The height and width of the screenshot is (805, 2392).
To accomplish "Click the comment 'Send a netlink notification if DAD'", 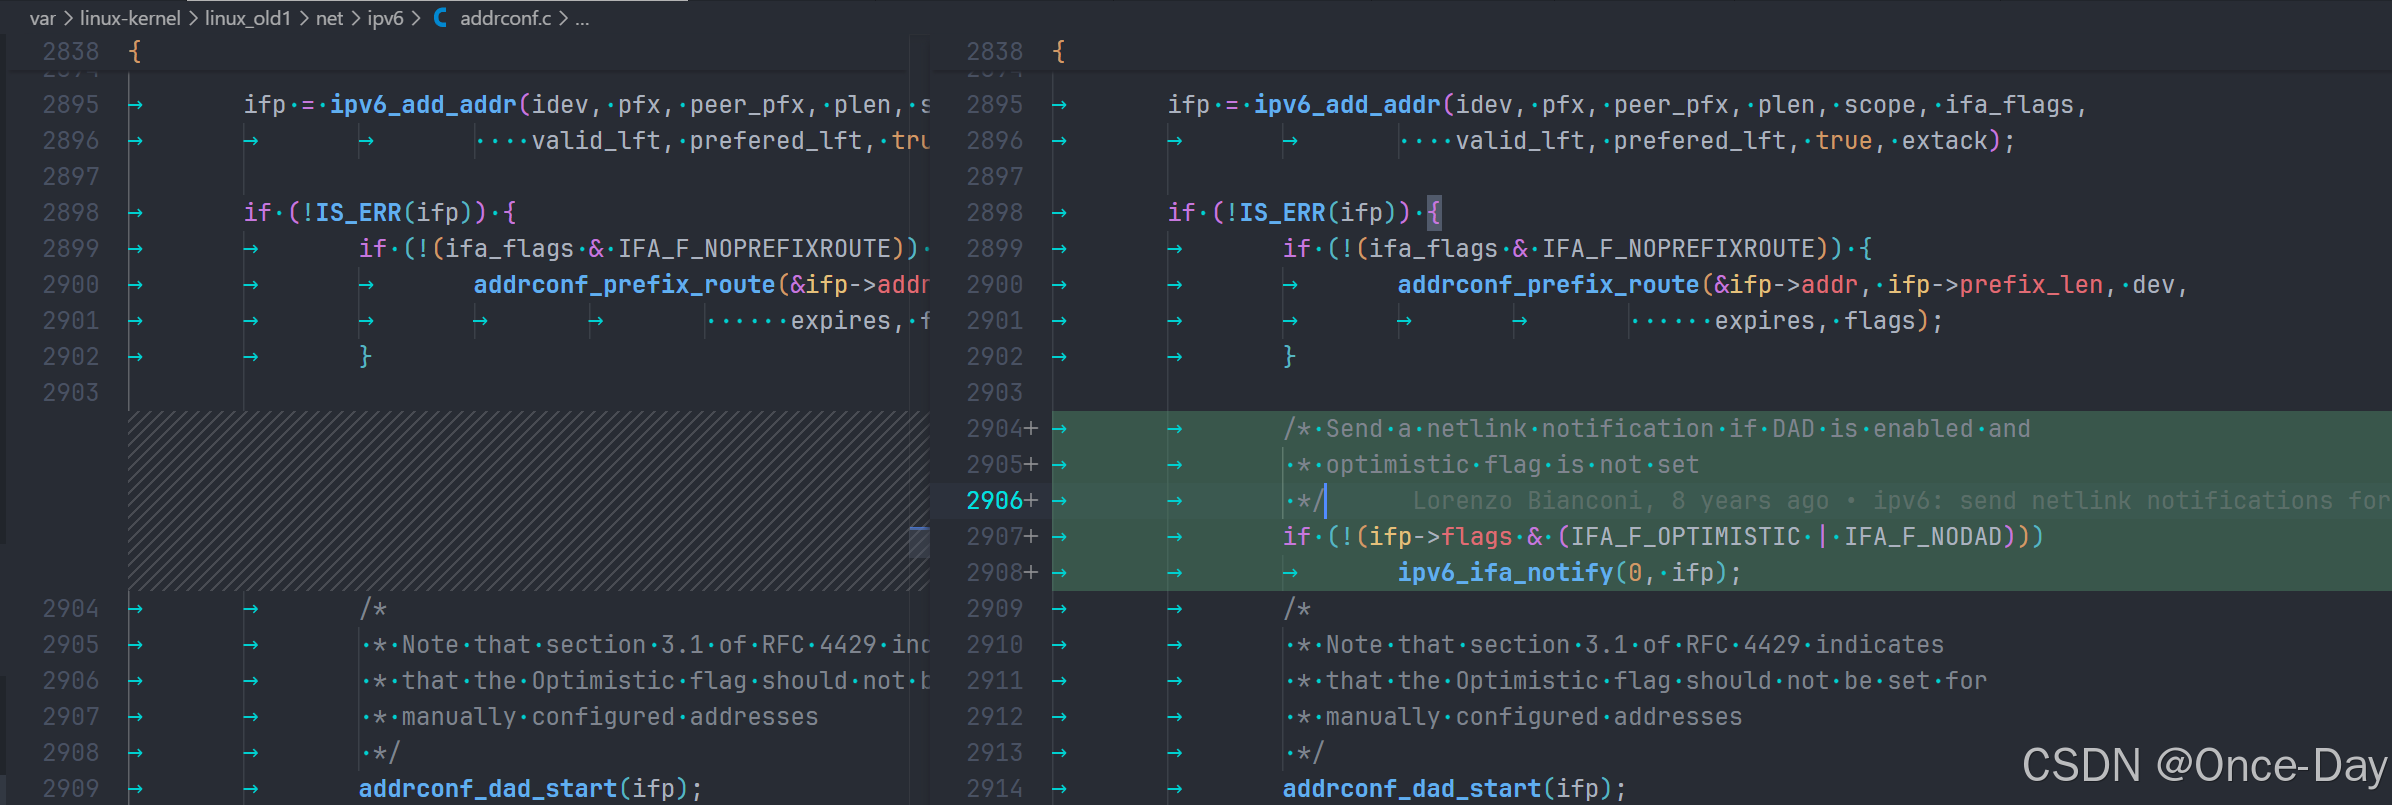I will coord(1570,429).
